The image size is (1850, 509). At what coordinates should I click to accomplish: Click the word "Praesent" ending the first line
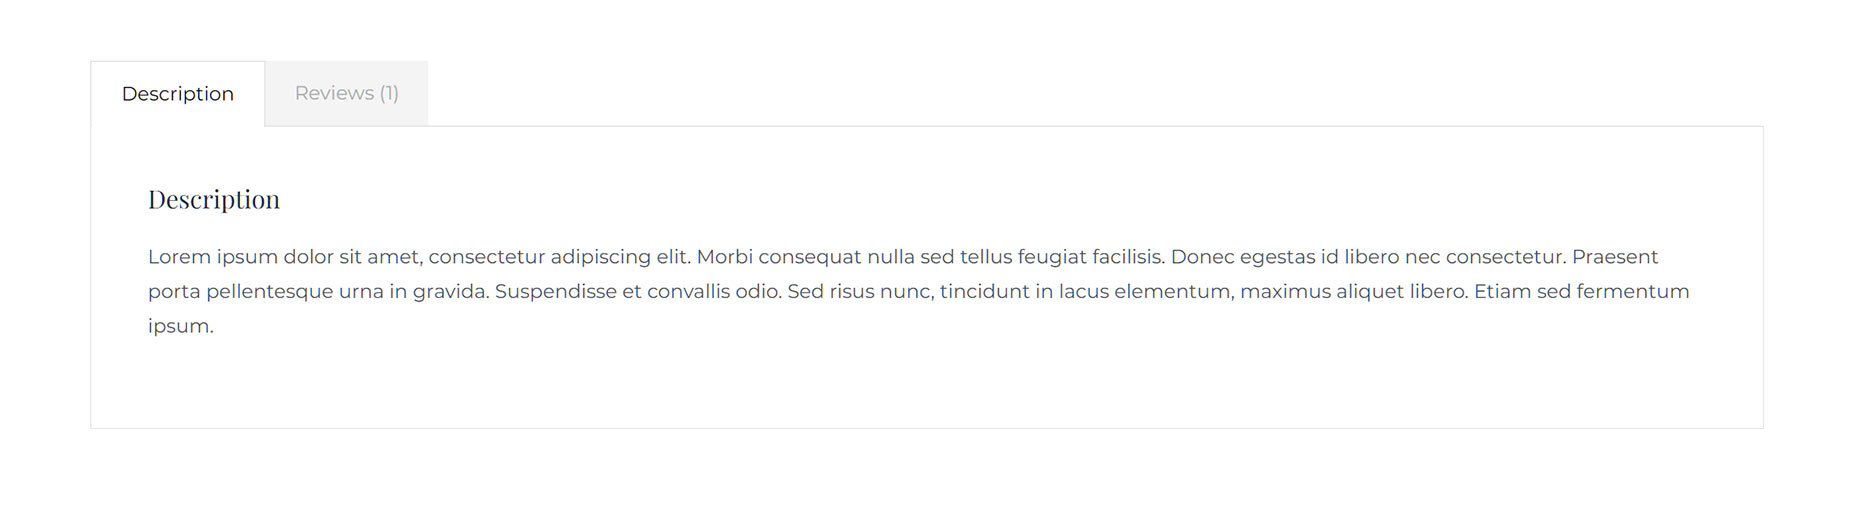tap(1615, 257)
